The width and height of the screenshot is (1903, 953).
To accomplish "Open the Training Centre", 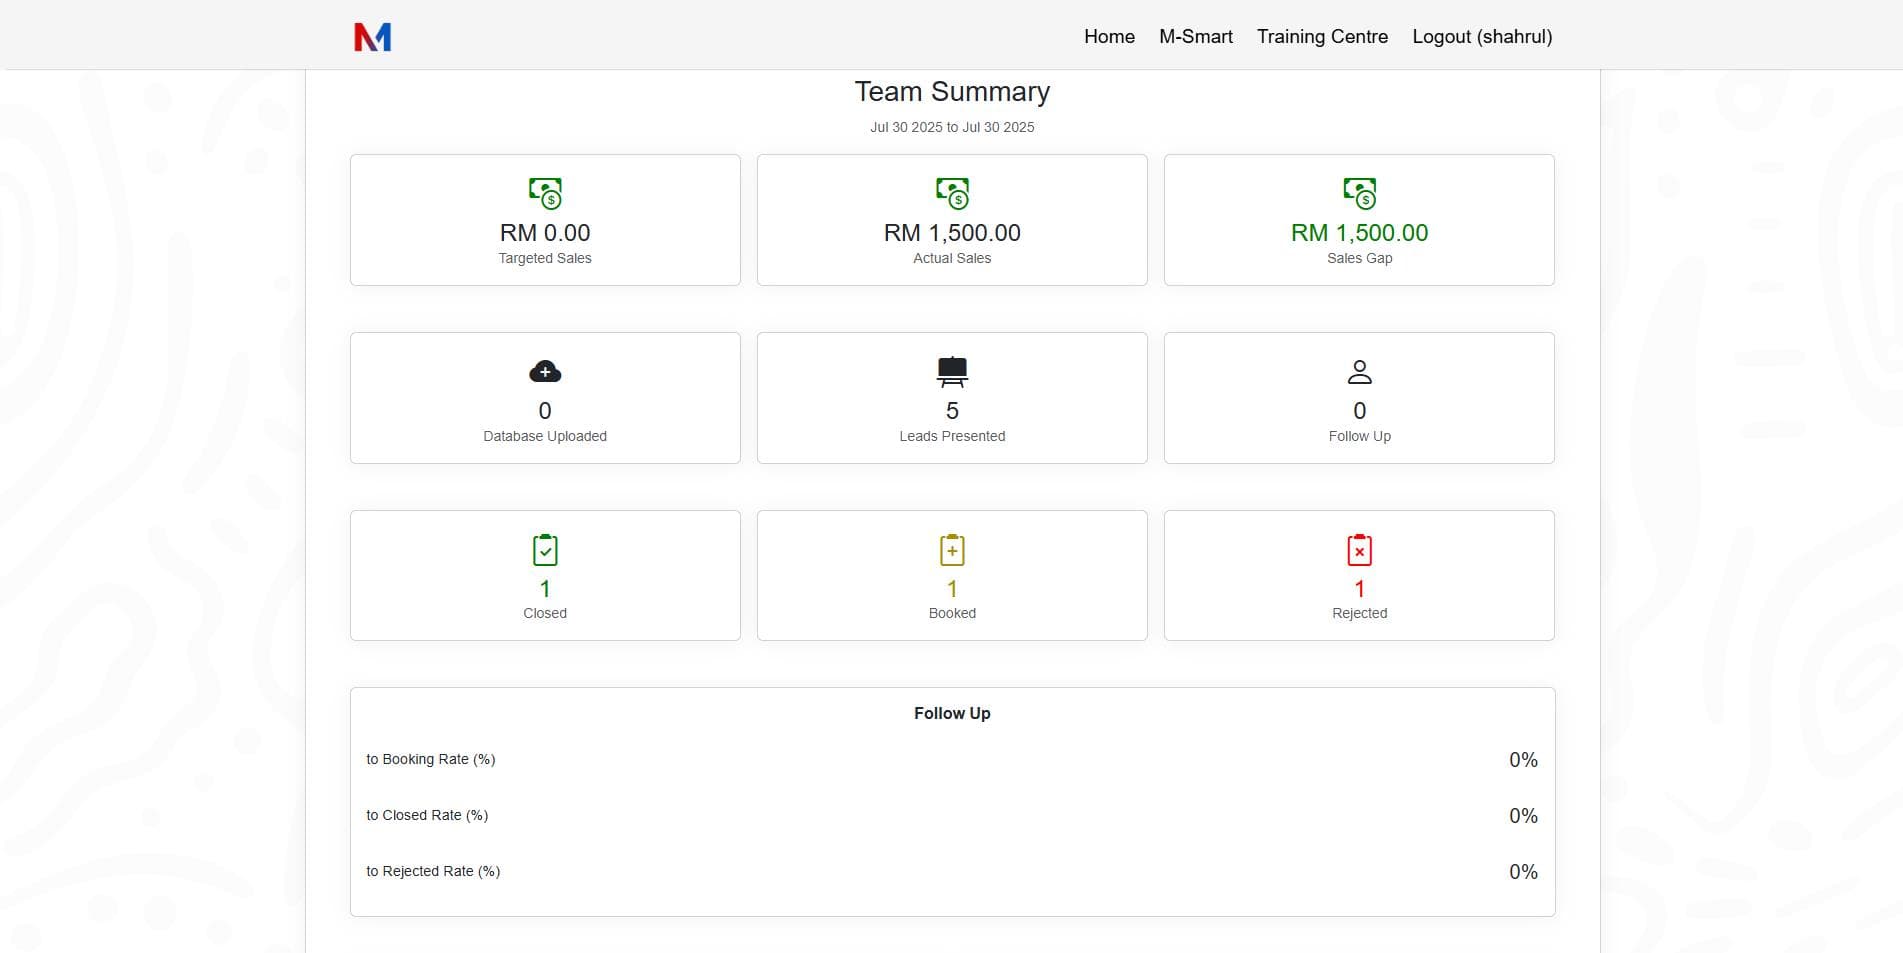I will click(x=1322, y=36).
